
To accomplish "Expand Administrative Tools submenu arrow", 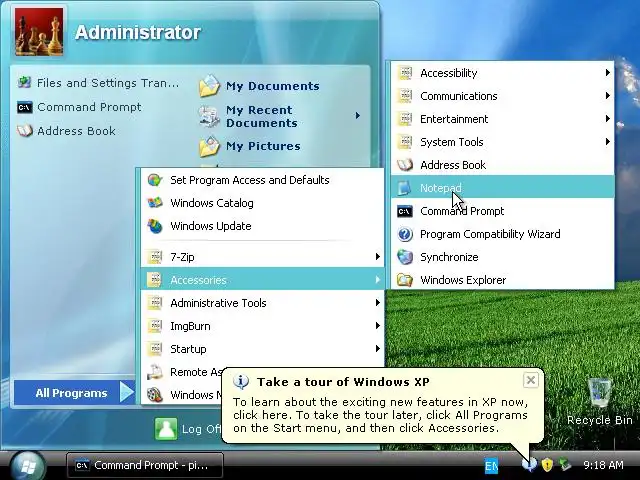I will coord(378,303).
